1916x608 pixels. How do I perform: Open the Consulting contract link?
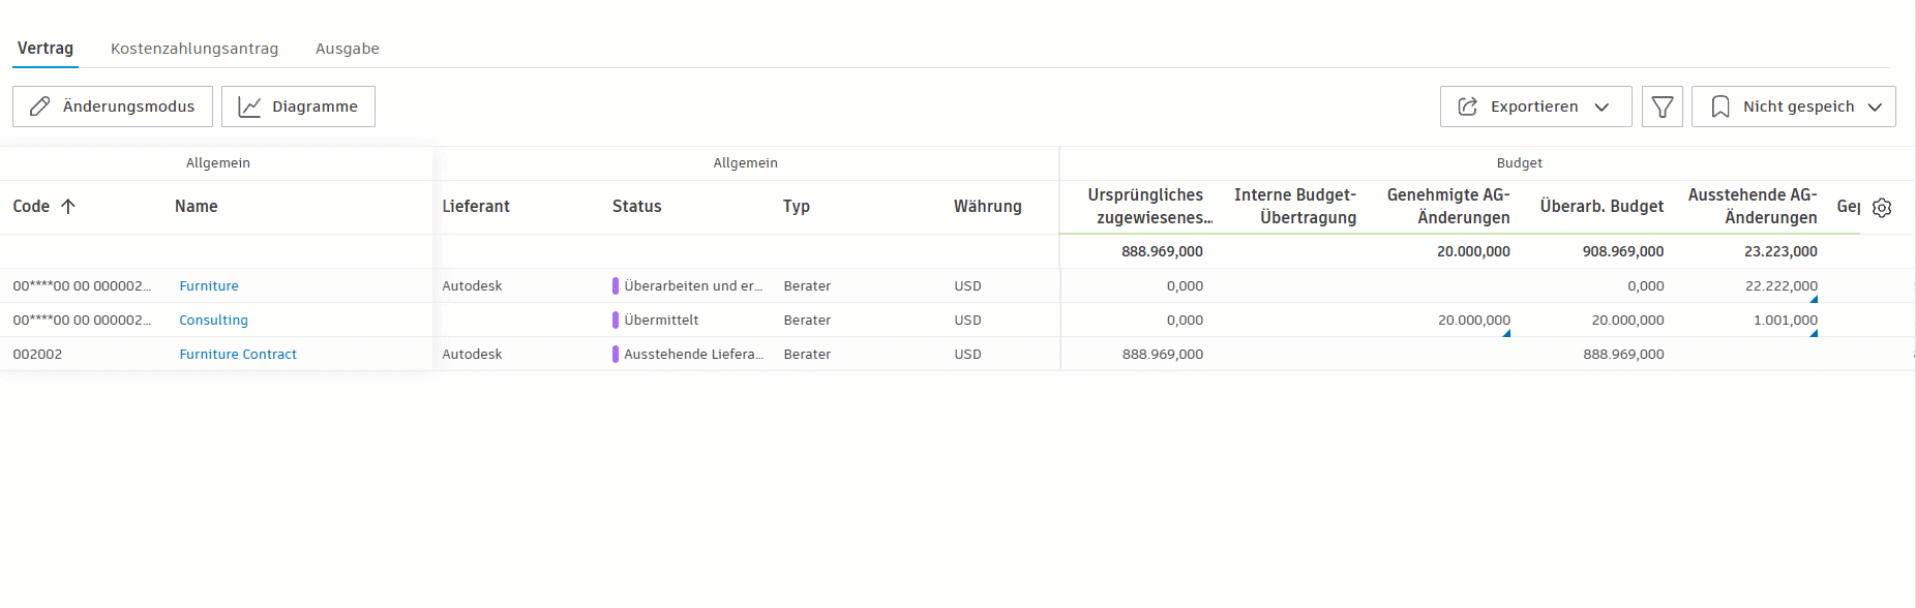(213, 320)
